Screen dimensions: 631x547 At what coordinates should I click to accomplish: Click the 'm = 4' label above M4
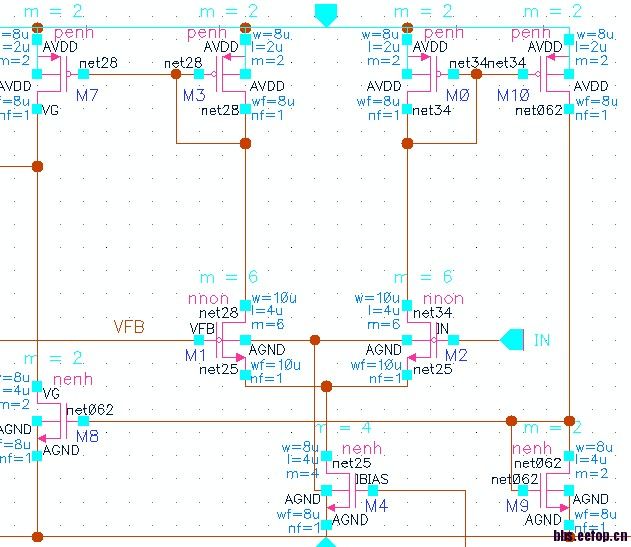(344, 427)
